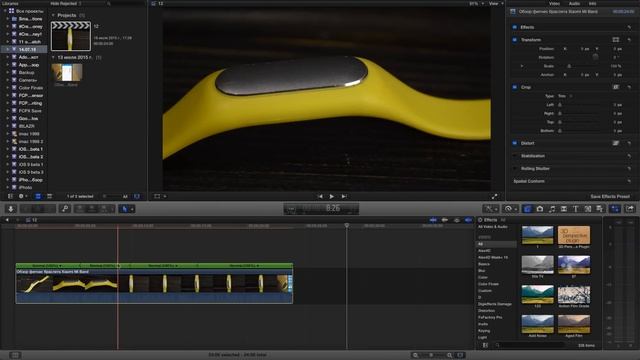Select the Aged Film effect thumbnail
Viewport: 640px width, 360px height.
click(574, 323)
